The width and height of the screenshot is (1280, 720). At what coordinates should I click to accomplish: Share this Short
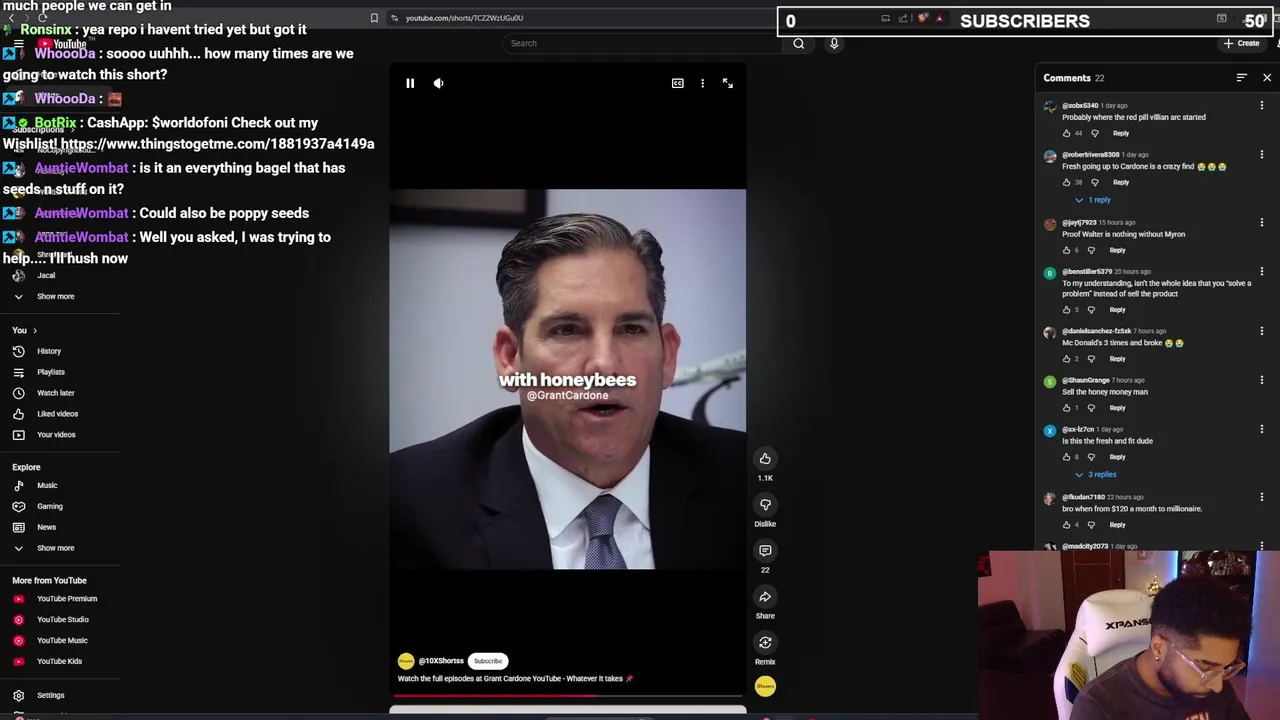tap(765, 596)
